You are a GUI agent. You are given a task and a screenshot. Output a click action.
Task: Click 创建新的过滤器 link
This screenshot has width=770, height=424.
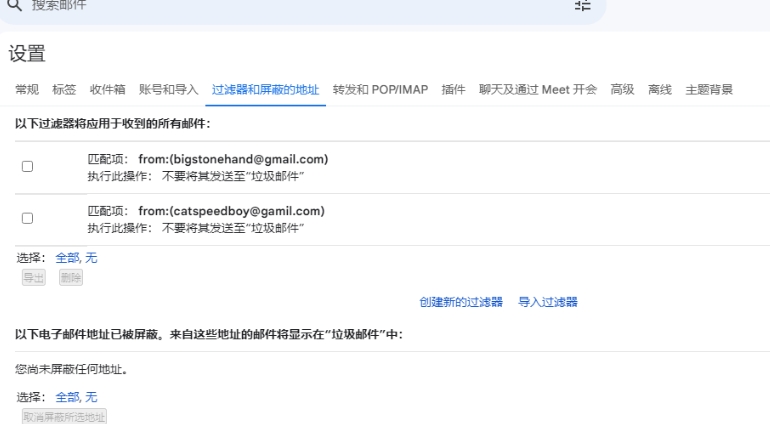click(461, 302)
